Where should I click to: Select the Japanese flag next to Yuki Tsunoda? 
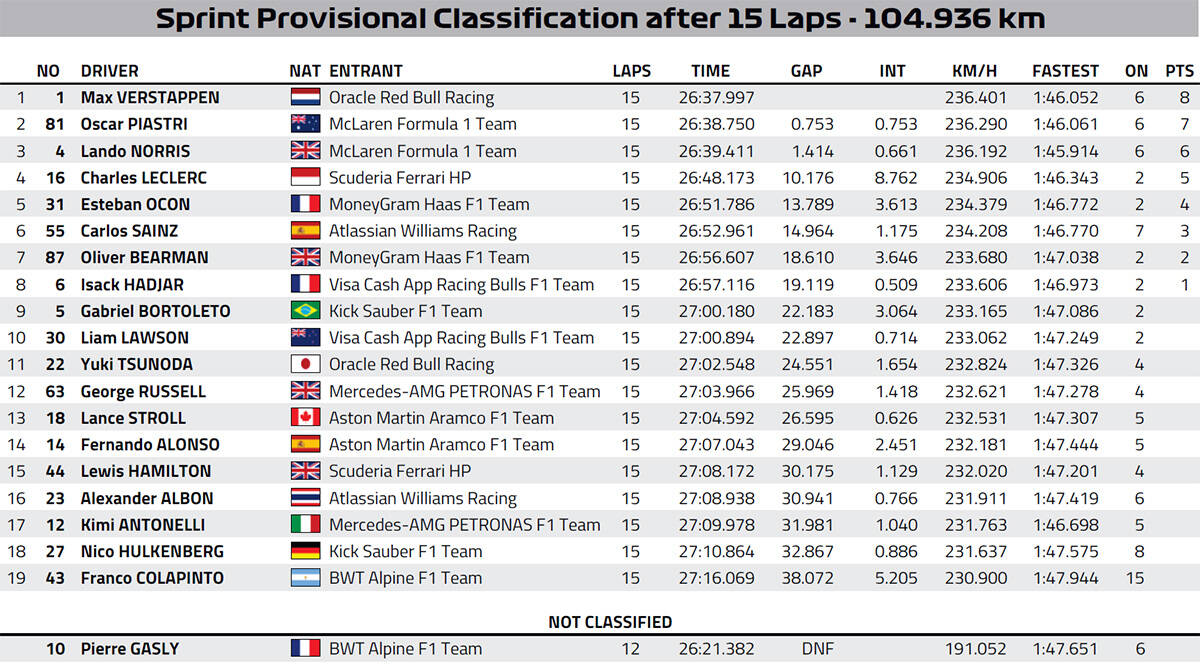click(x=305, y=364)
